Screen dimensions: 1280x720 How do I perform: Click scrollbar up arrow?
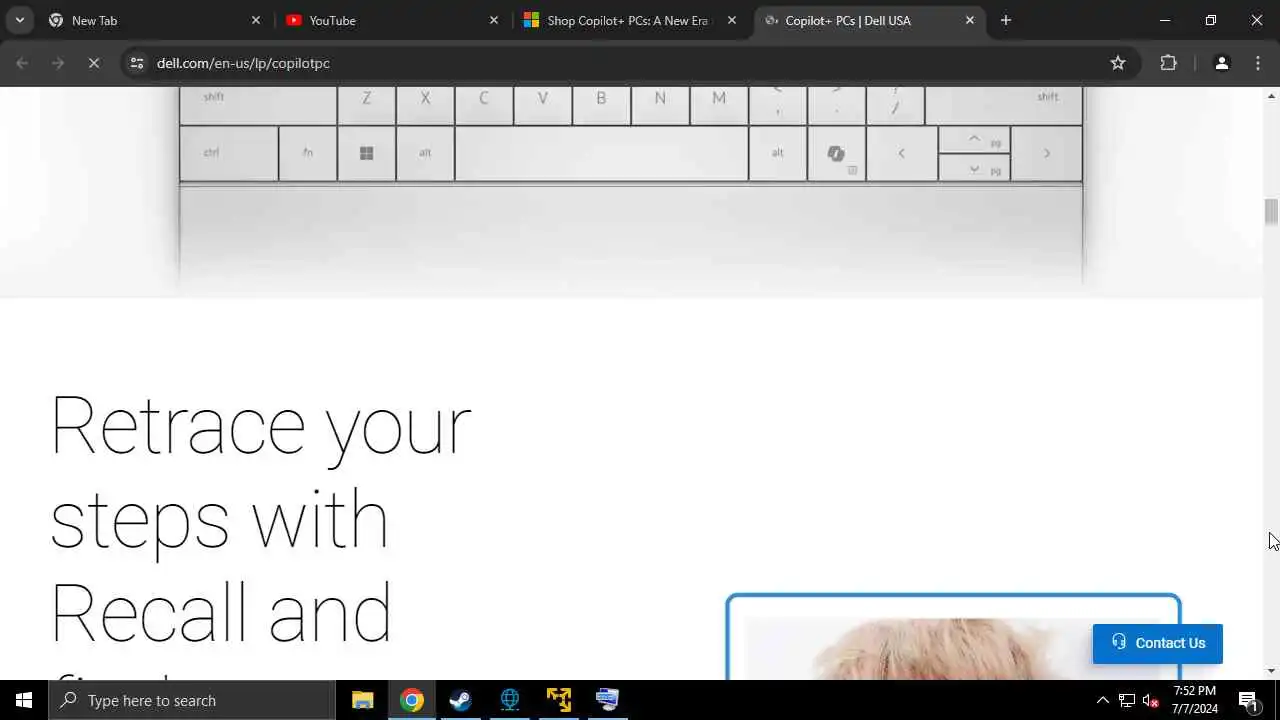(x=1271, y=96)
